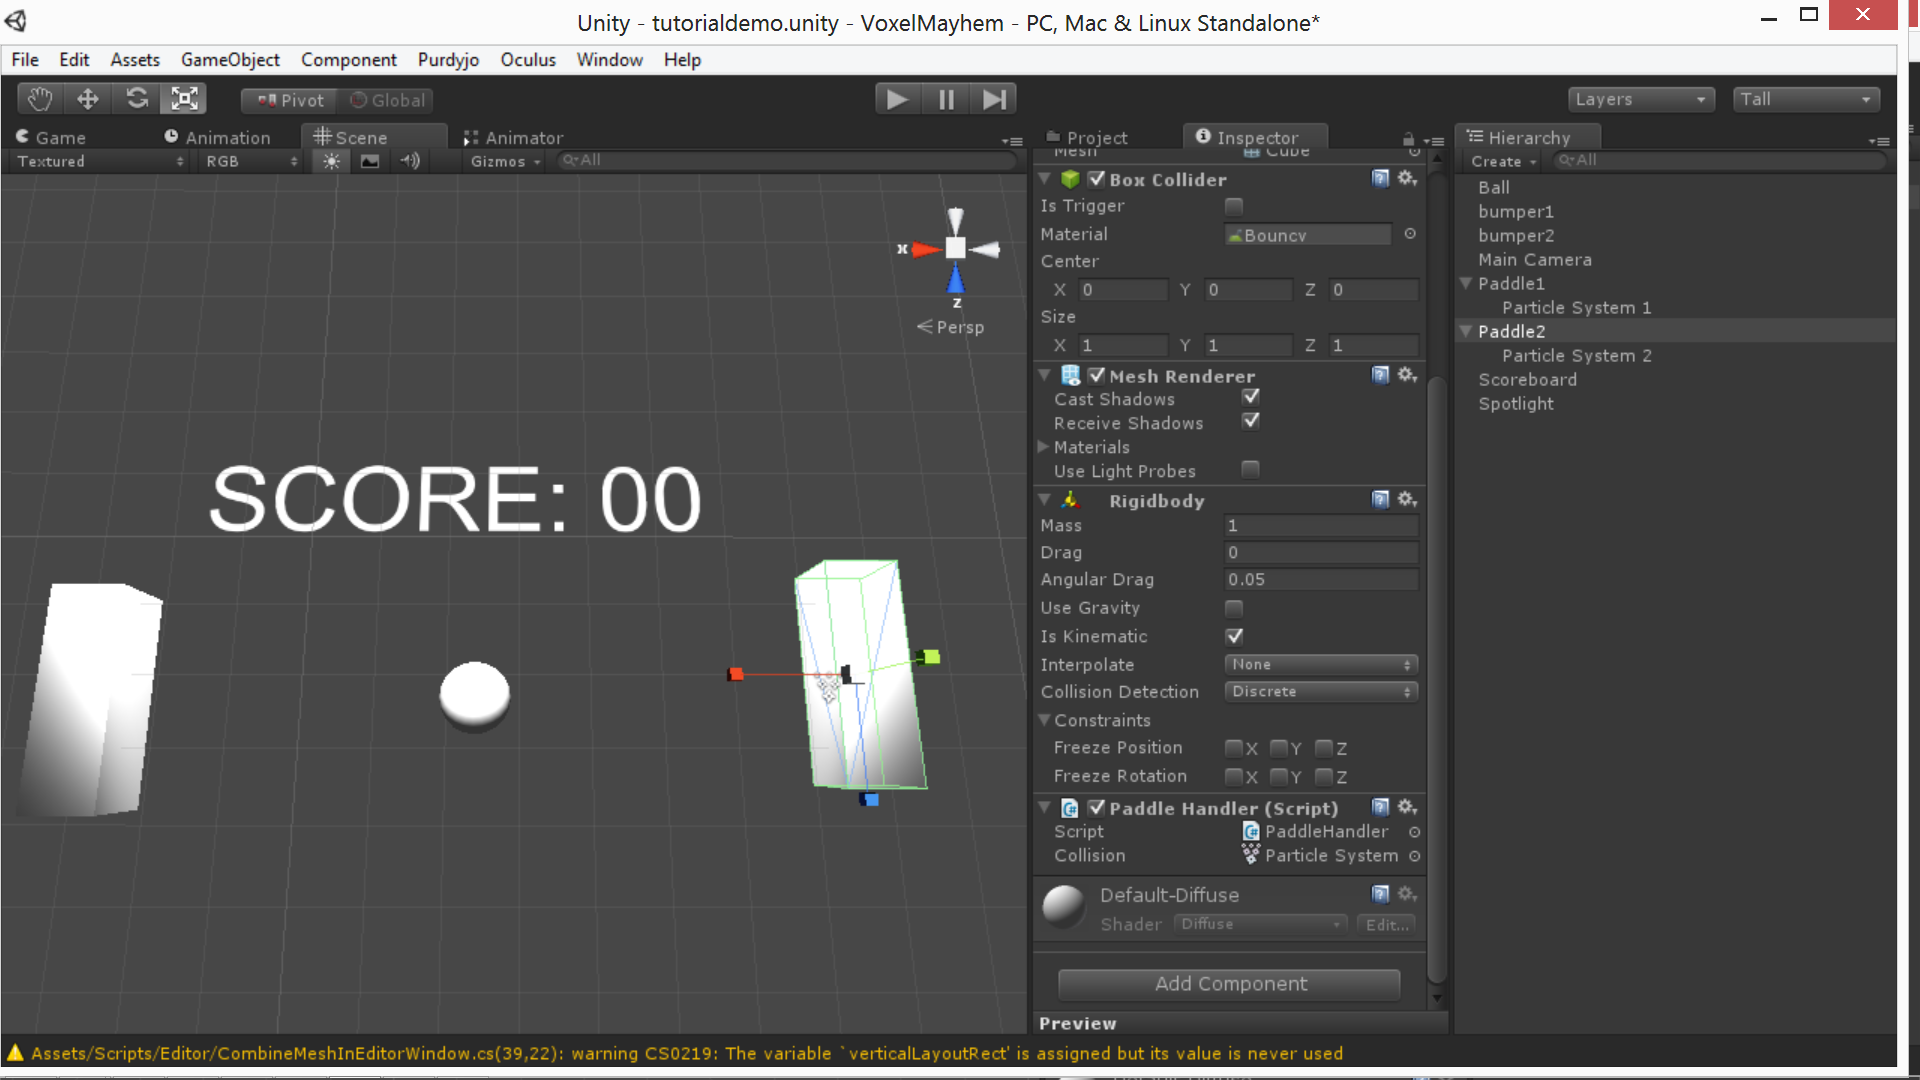This screenshot has width=1920, height=1080.
Task: Click Add Component button in Inspector
Action: [1229, 984]
